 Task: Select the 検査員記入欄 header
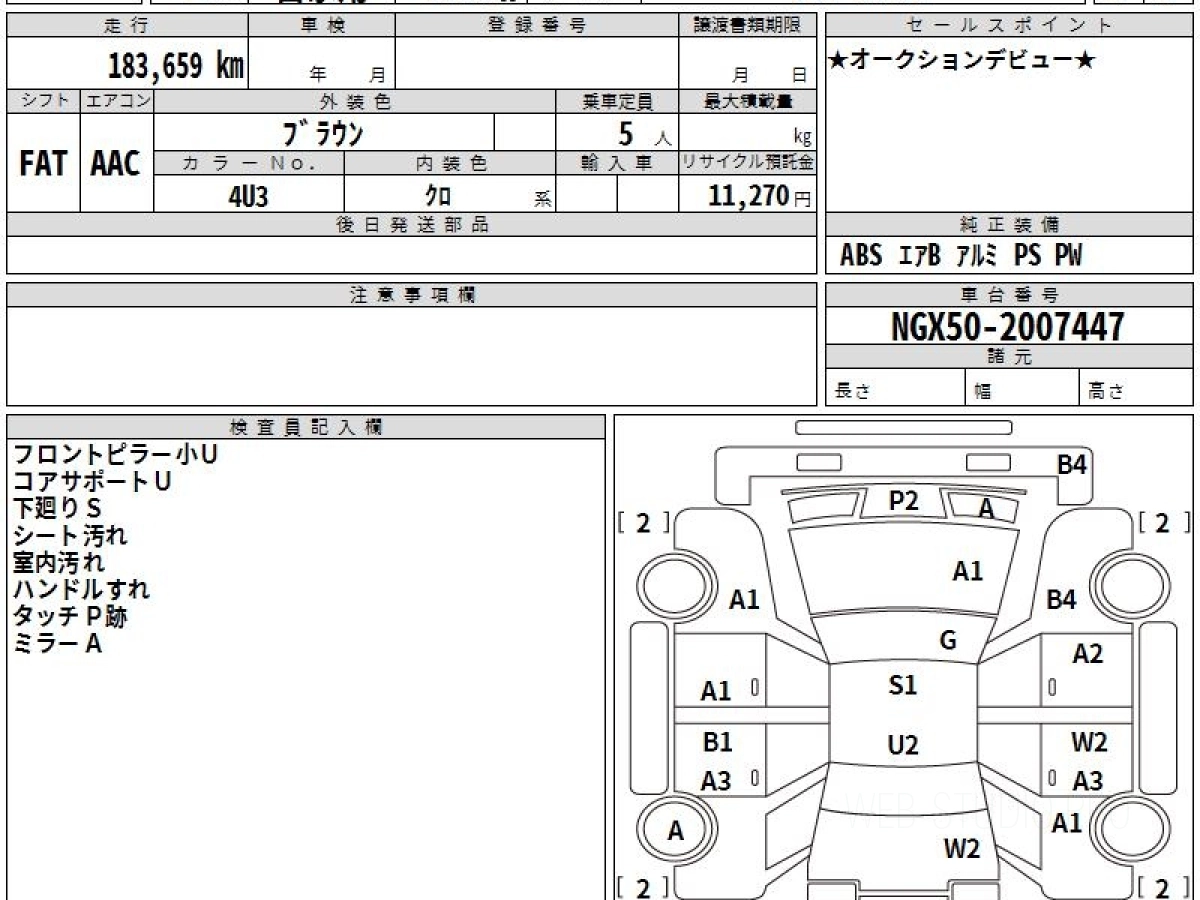pos(306,427)
